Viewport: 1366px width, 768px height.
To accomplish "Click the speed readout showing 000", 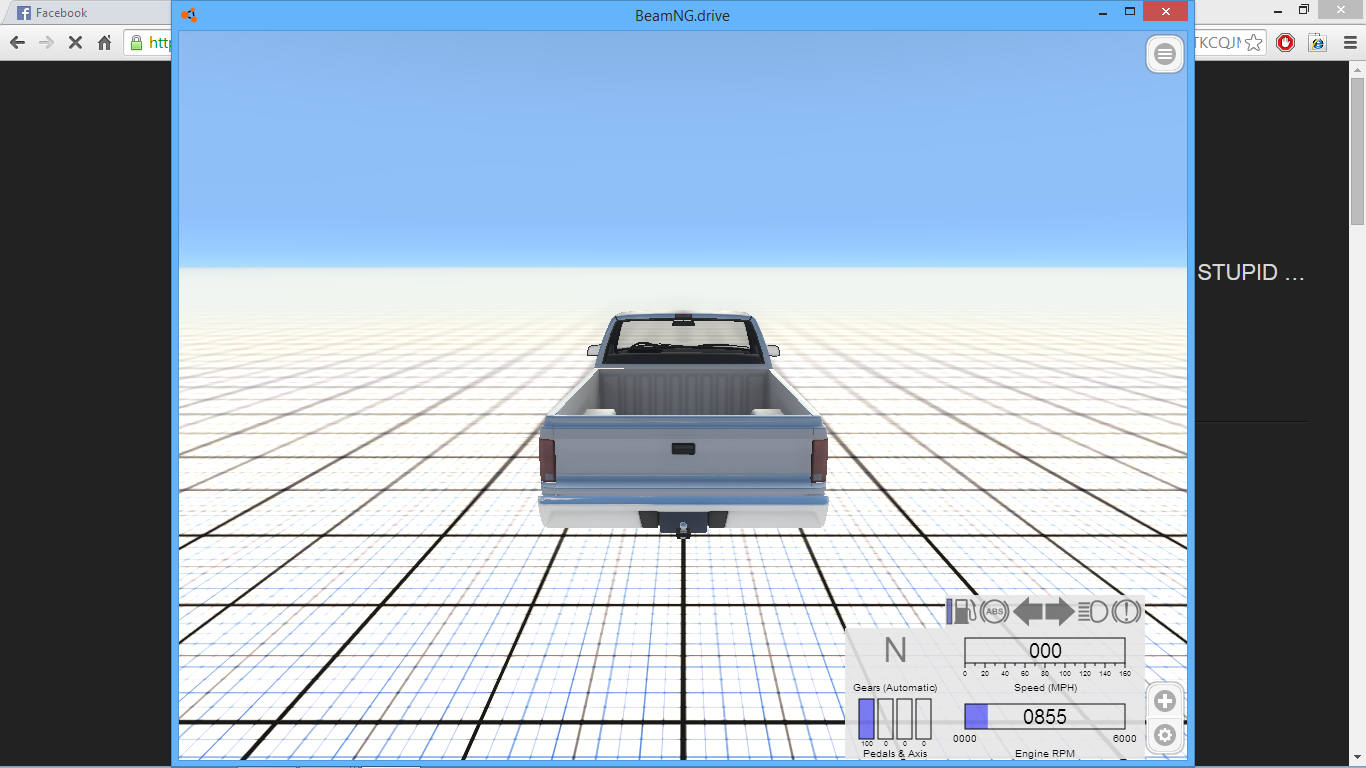I will click(x=1045, y=651).
